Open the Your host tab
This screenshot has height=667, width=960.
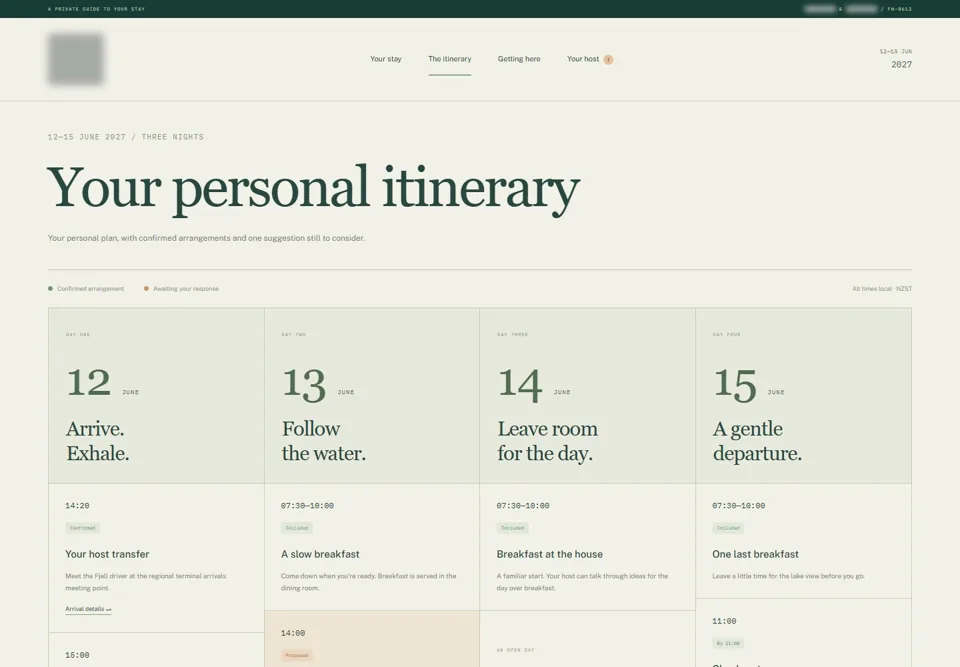[583, 59]
